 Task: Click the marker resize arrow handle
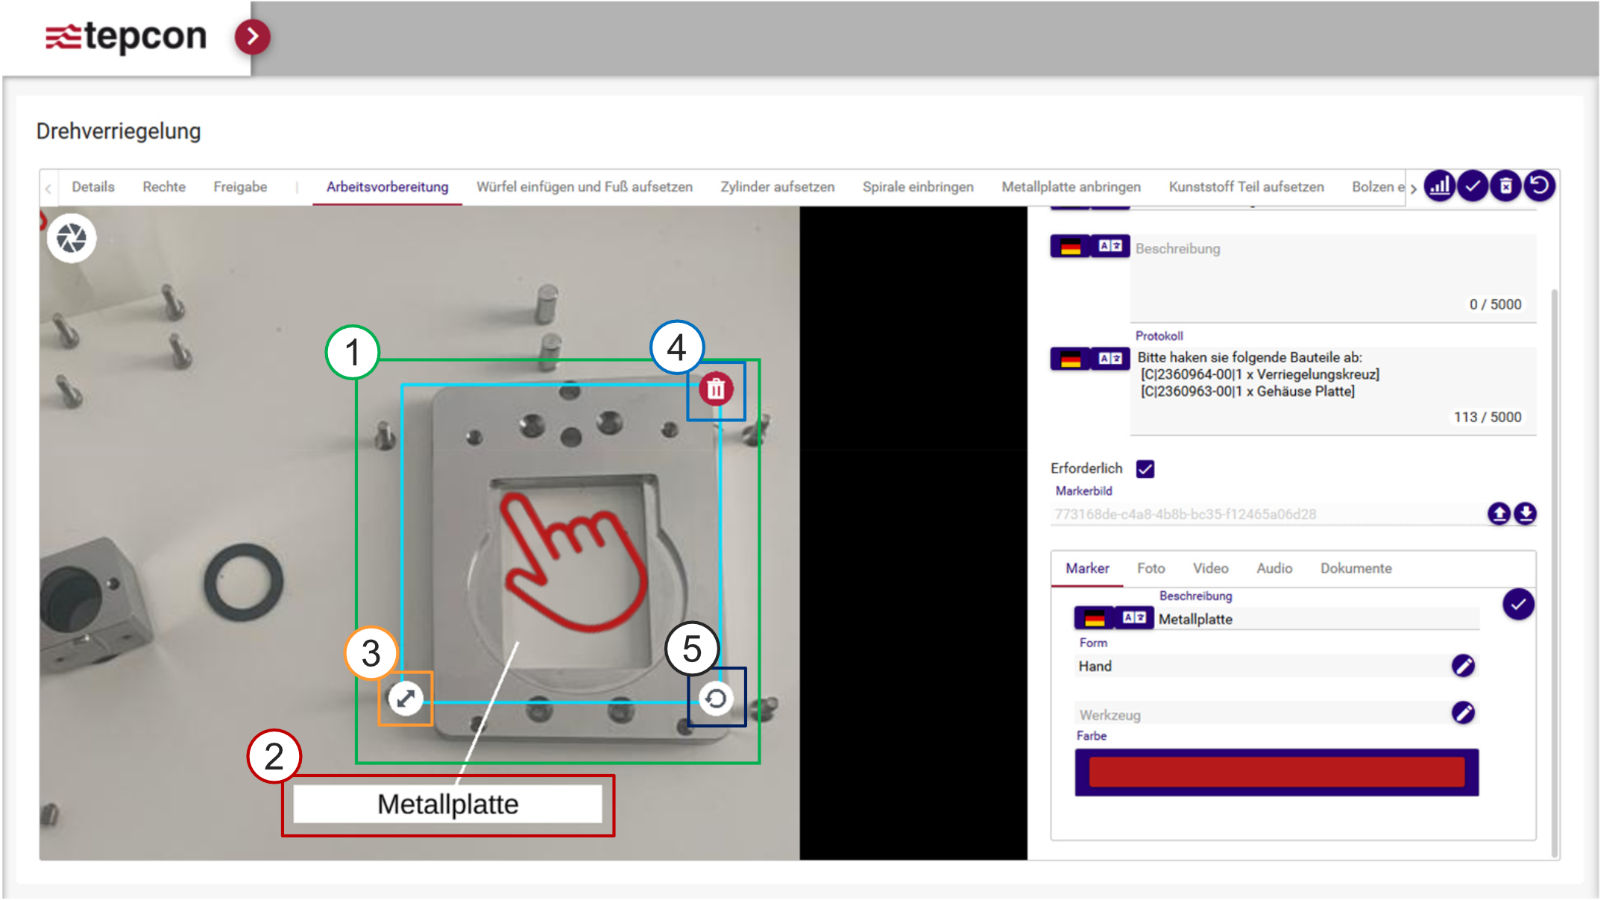[x=405, y=698]
